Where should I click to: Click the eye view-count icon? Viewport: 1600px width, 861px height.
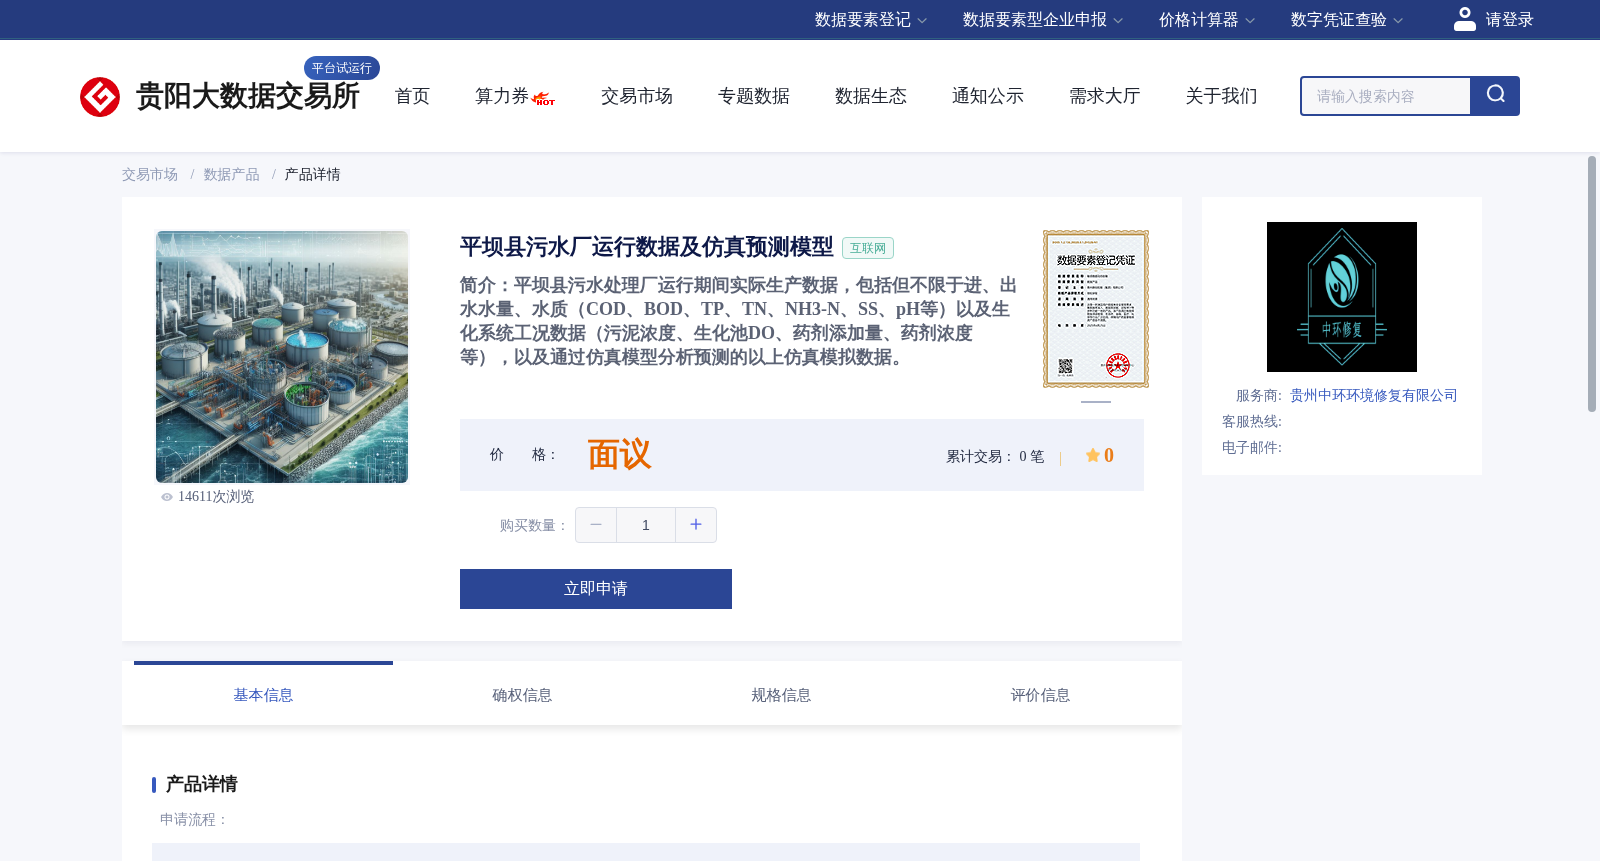tap(167, 497)
